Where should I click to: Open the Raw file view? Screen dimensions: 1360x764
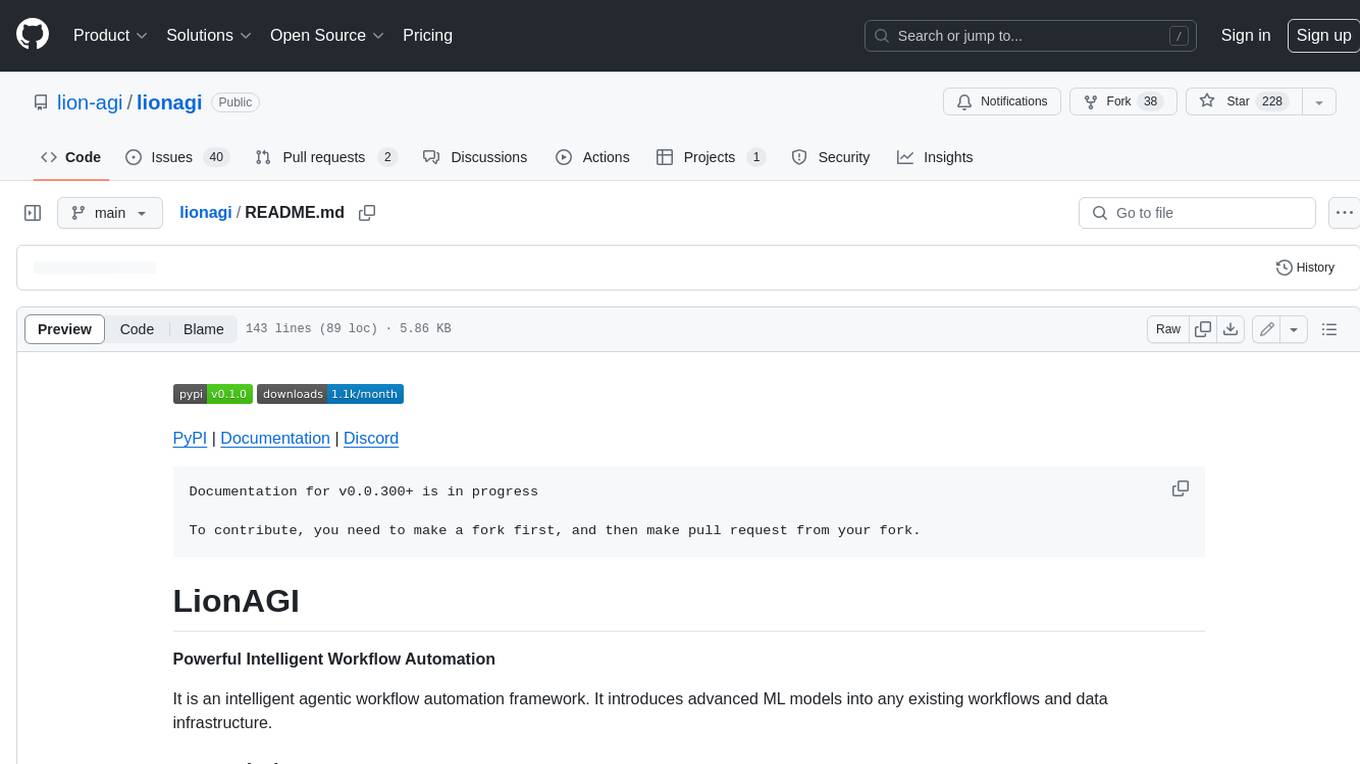(x=1168, y=329)
